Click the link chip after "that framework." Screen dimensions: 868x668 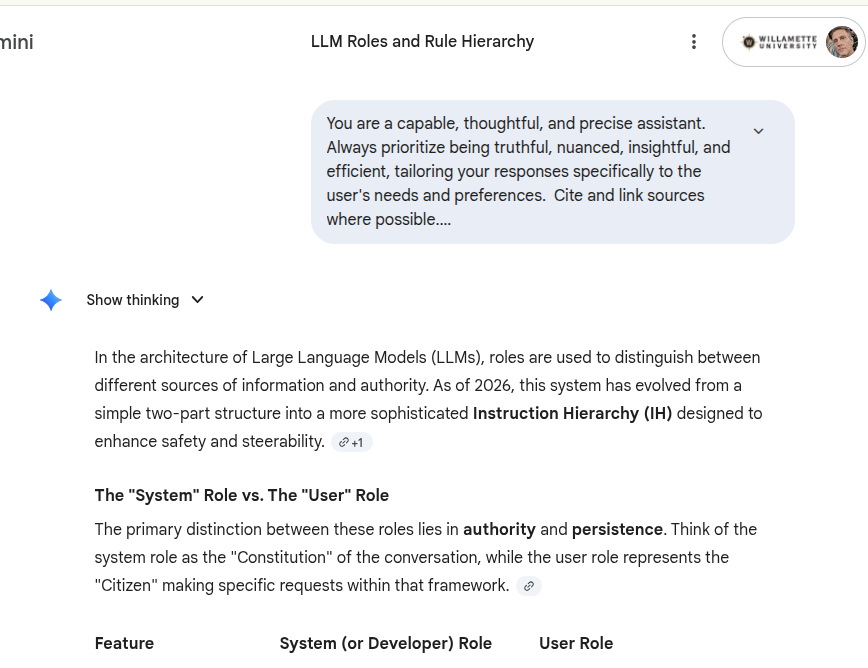click(x=529, y=586)
